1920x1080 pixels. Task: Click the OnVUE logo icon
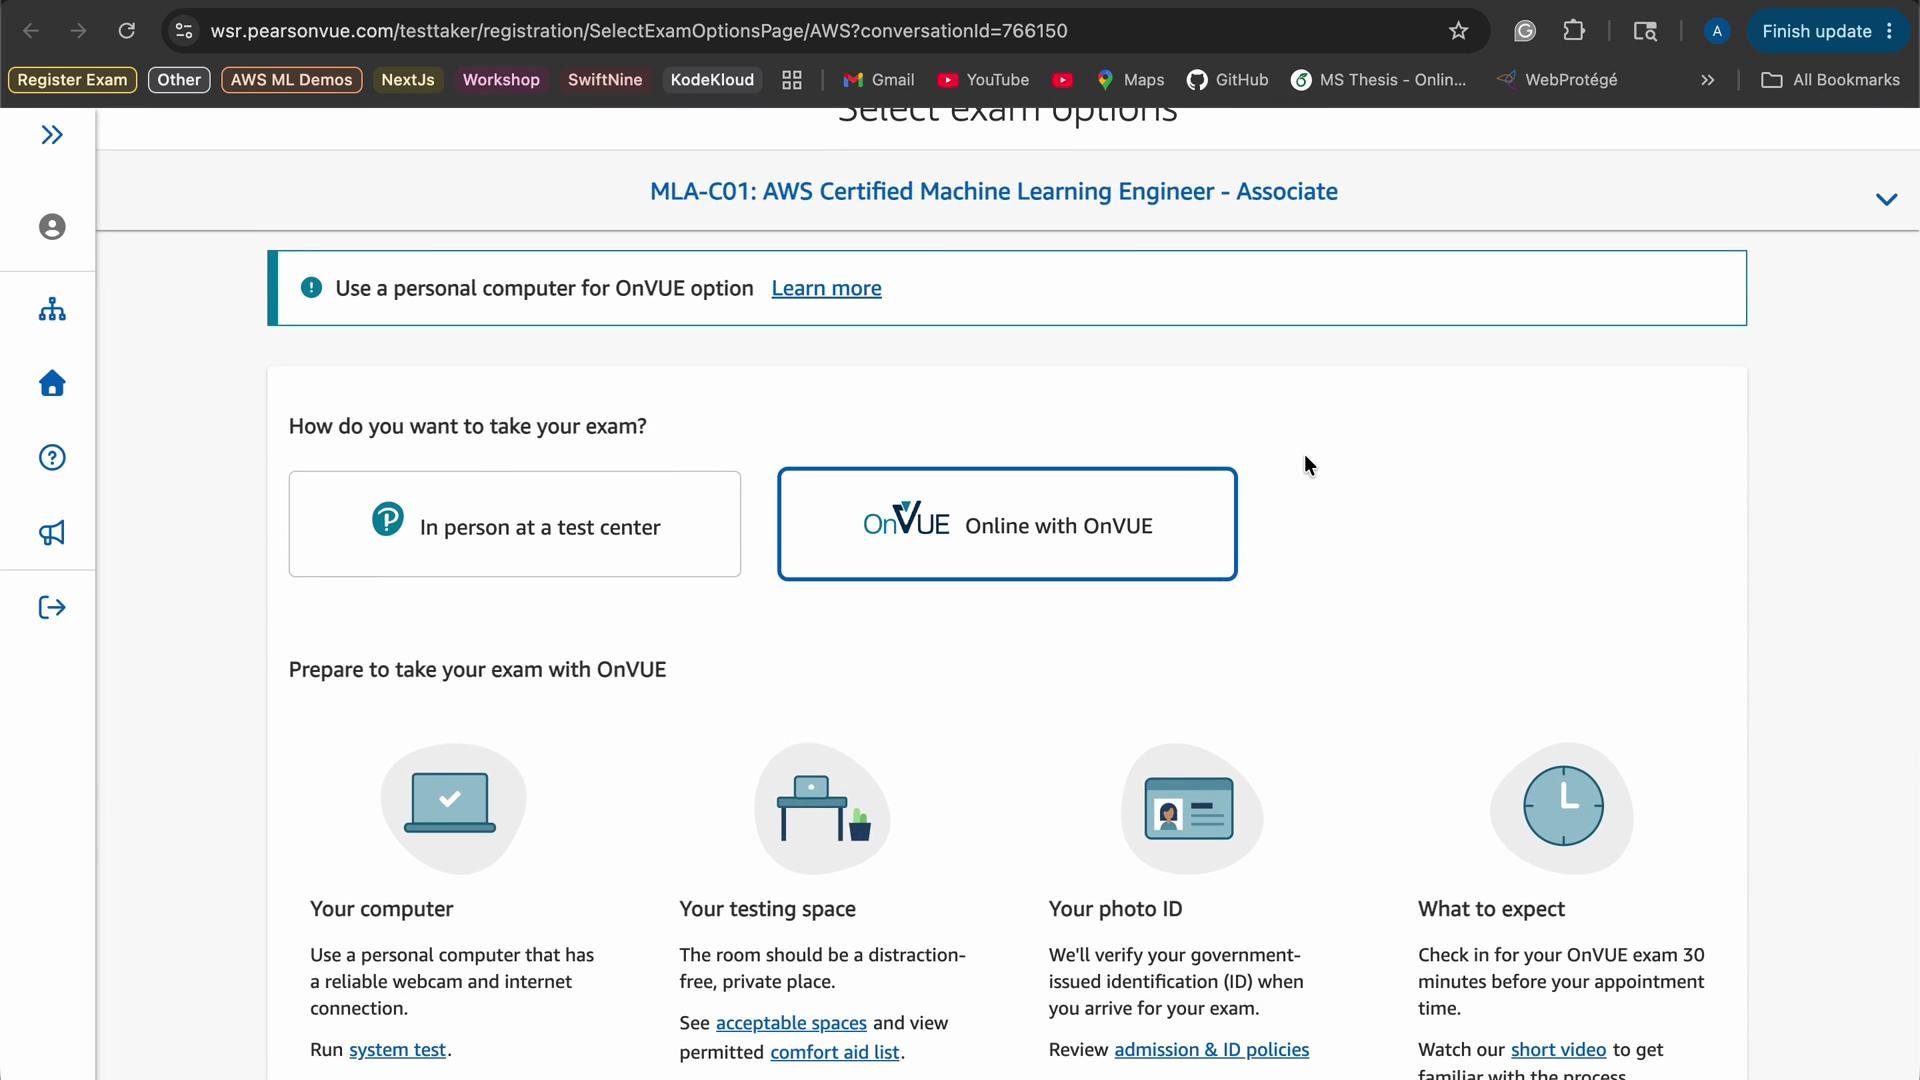pos(906,519)
